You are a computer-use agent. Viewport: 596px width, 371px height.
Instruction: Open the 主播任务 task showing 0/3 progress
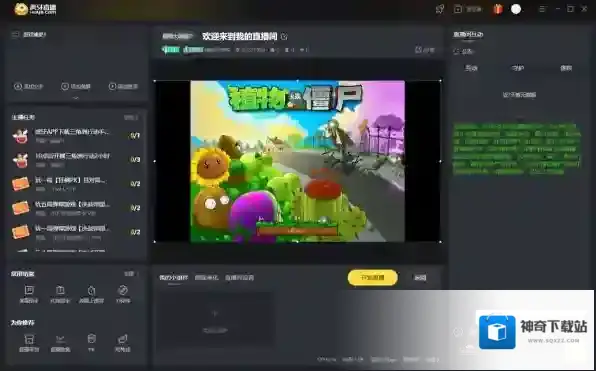pyautogui.click(x=76, y=160)
